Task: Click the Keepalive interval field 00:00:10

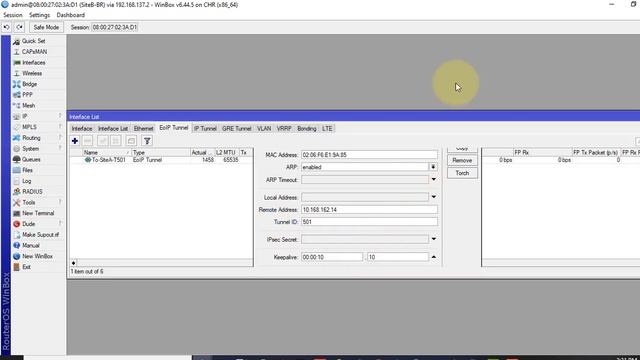Action: 332,257
